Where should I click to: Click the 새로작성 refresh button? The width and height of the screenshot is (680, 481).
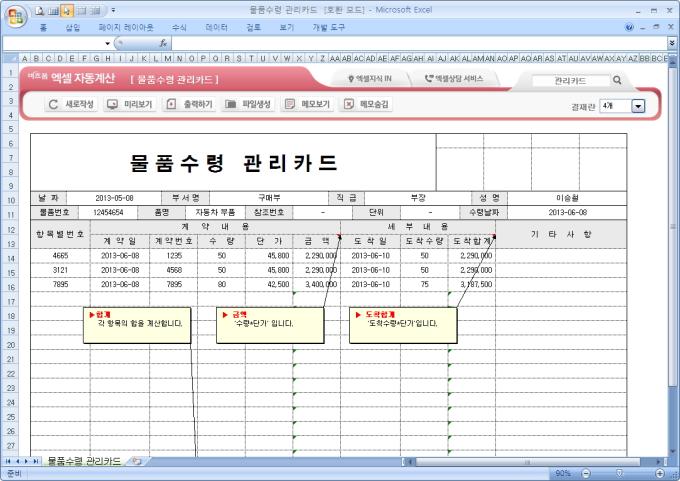(71, 104)
